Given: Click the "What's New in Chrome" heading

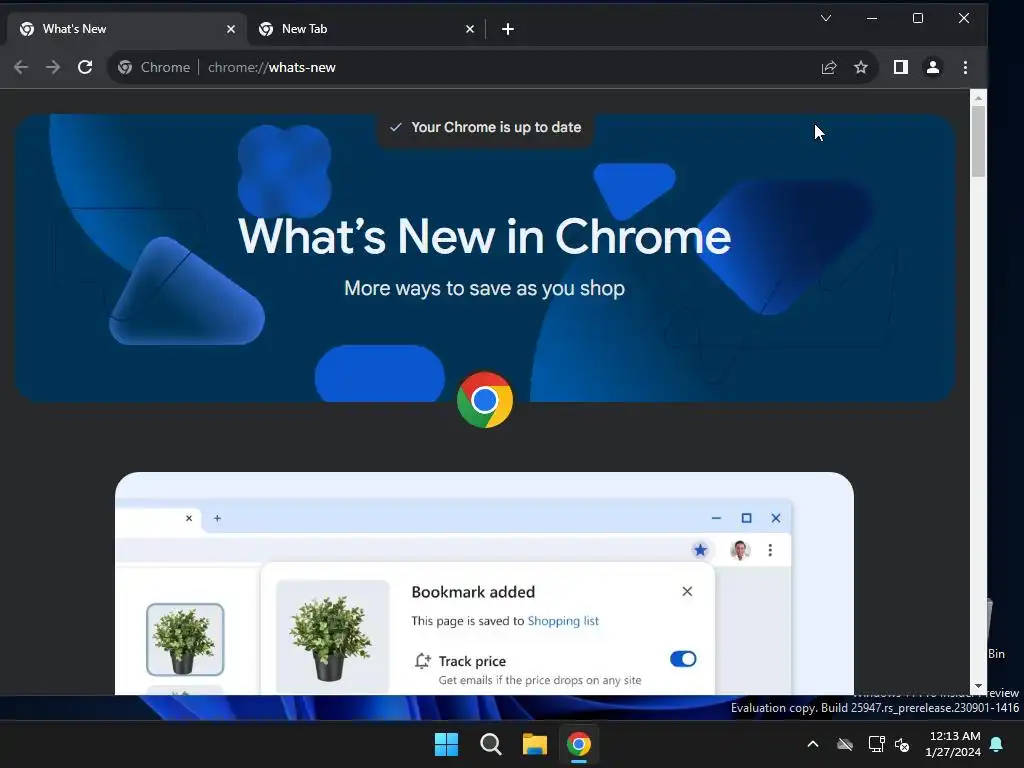Looking at the screenshot, I should coord(485,236).
